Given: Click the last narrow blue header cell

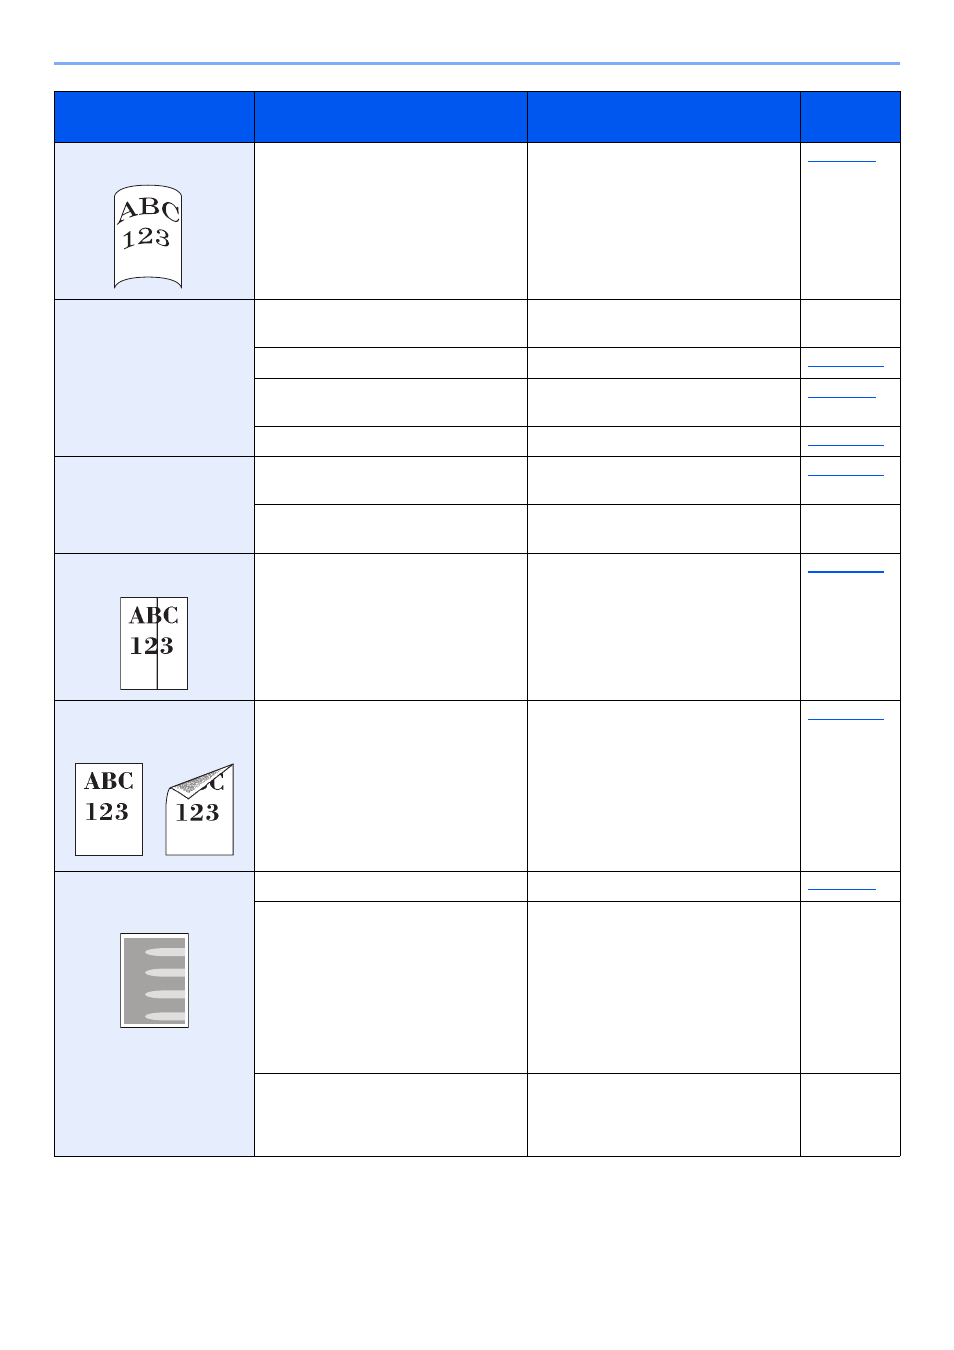Looking at the screenshot, I should [850, 117].
